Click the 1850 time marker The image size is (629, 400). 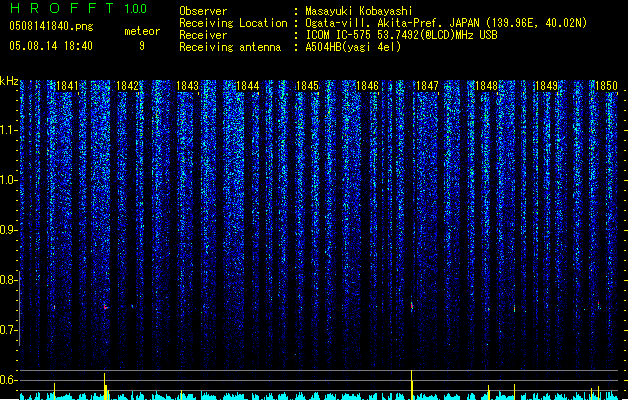click(x=606, y=86)
